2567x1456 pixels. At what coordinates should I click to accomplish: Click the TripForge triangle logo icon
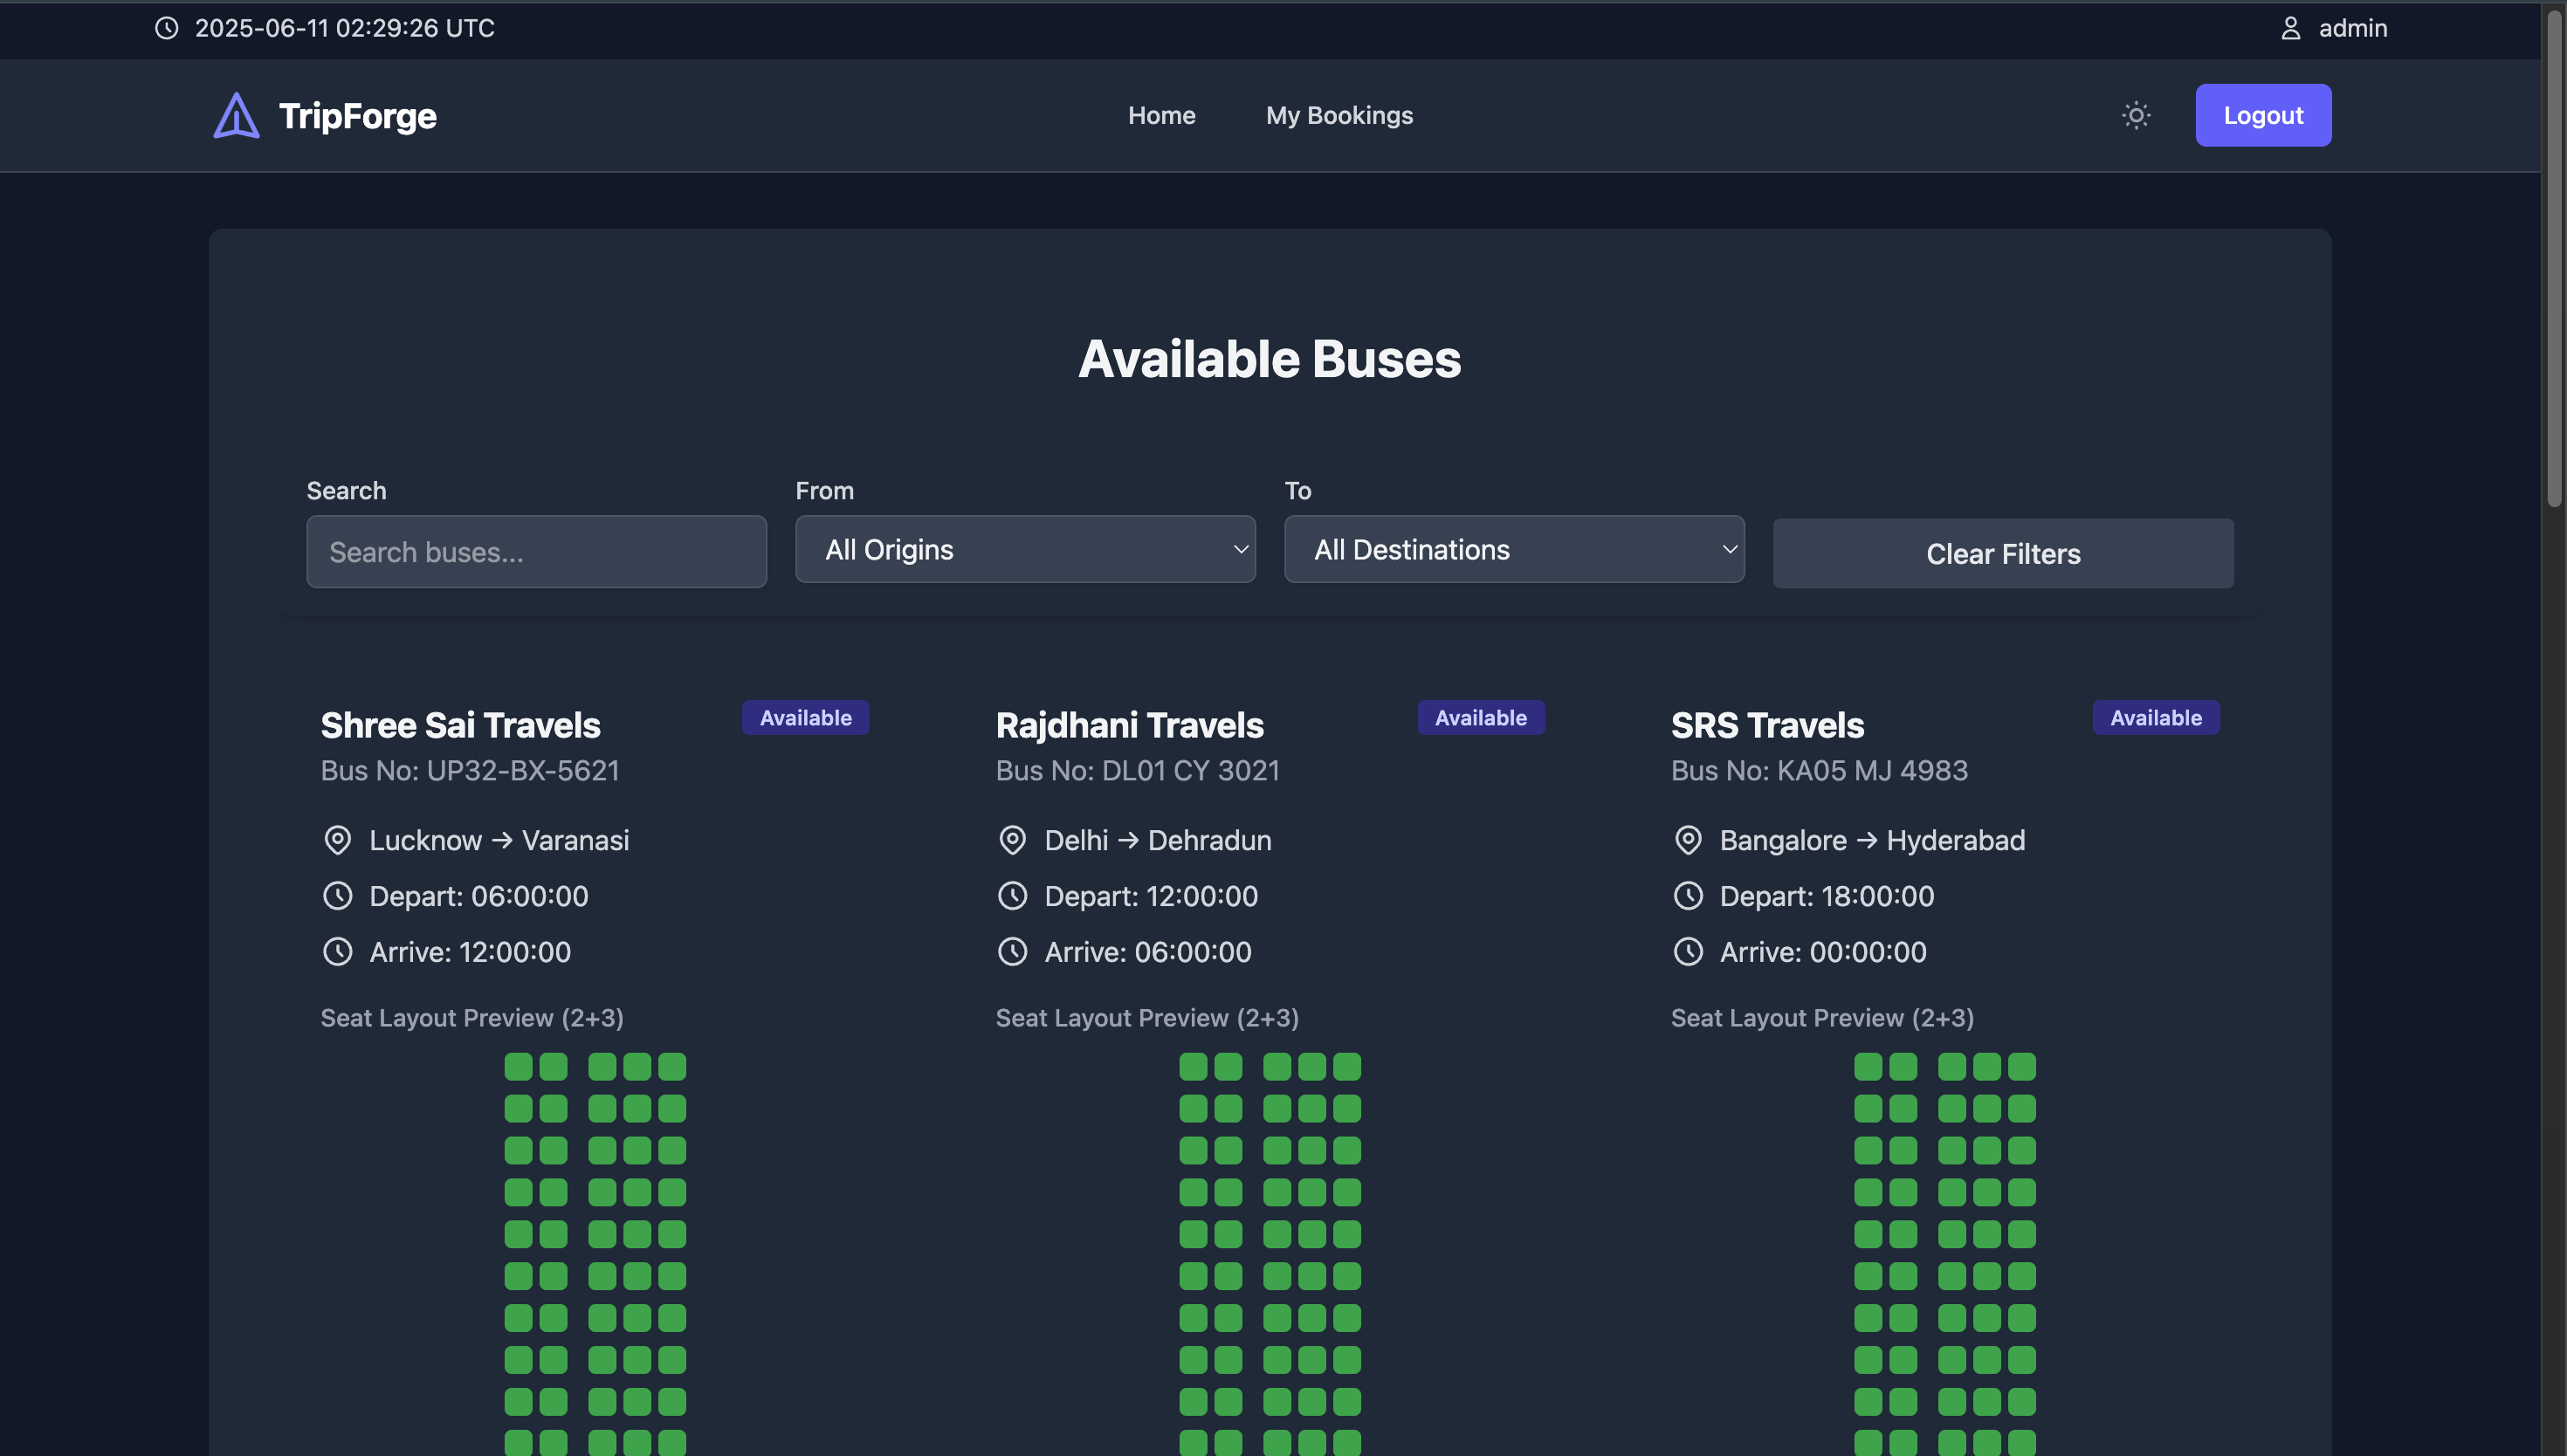[x=236, y=116]
